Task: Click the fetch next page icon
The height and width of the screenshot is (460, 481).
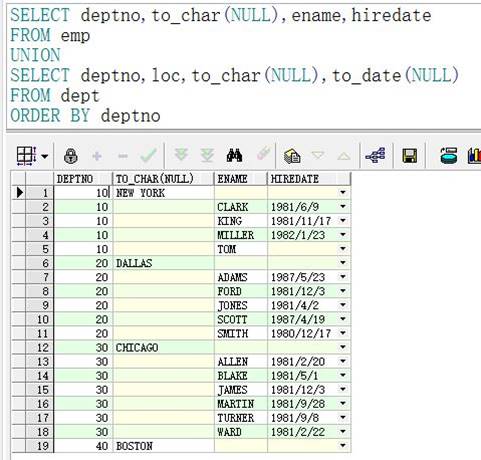Action: click(x=181, y=155)
